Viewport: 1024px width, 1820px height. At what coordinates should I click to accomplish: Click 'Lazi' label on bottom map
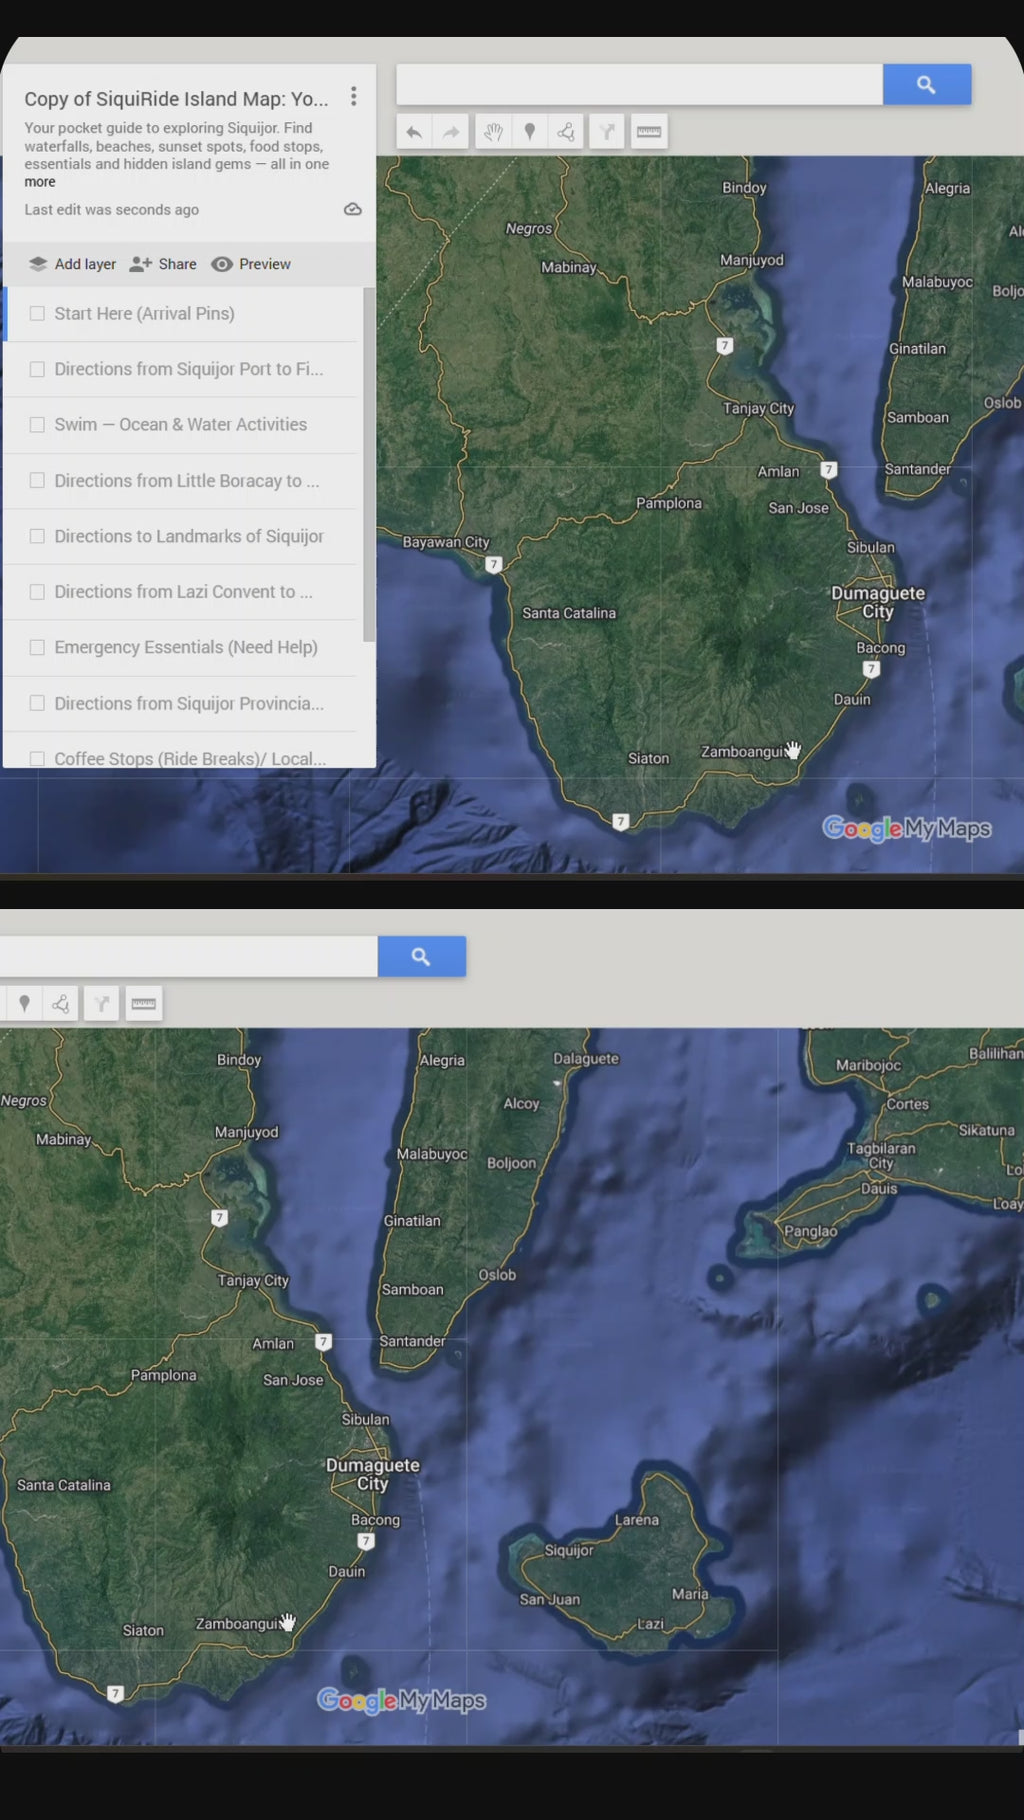click(651, 1624)
